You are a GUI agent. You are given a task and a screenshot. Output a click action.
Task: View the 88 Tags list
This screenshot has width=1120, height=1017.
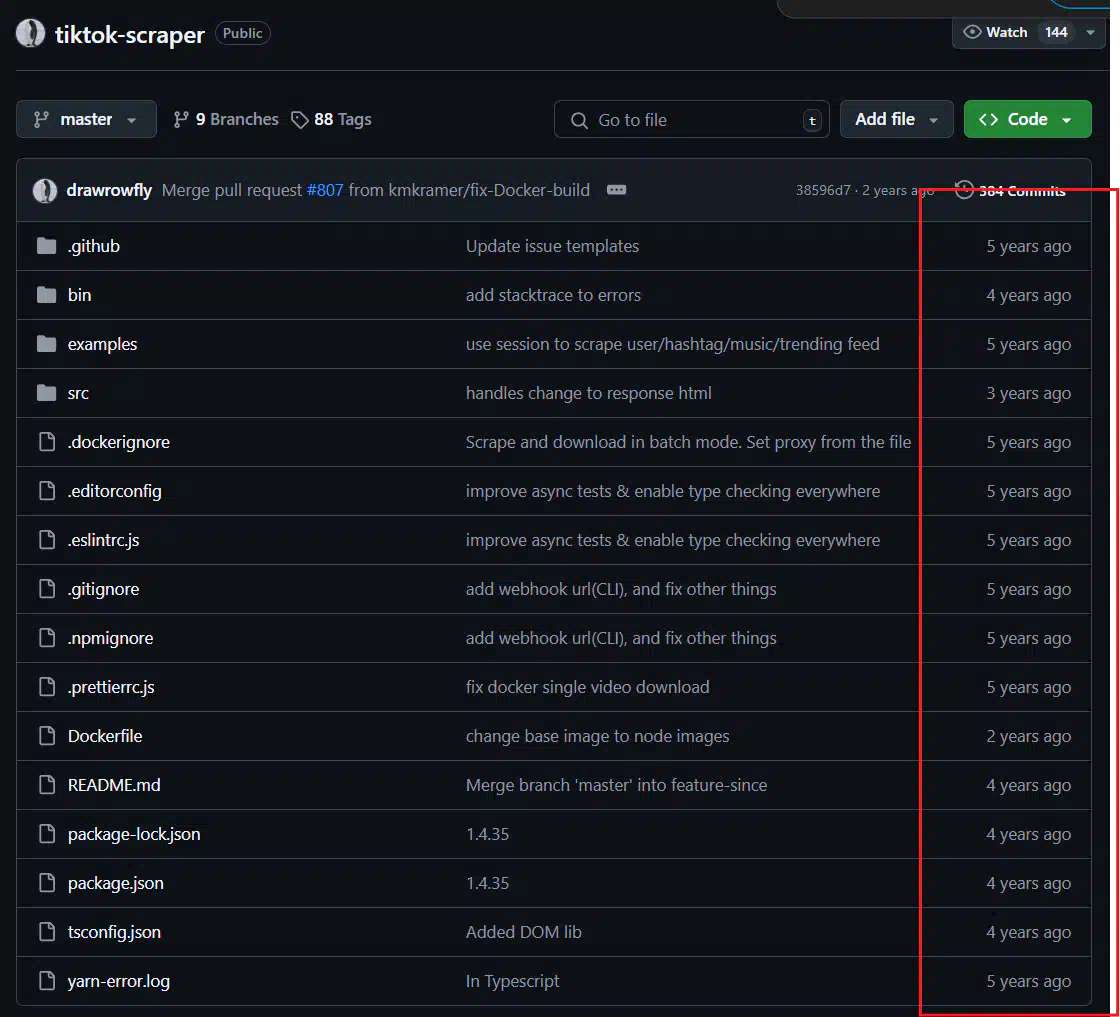point(331,119)
